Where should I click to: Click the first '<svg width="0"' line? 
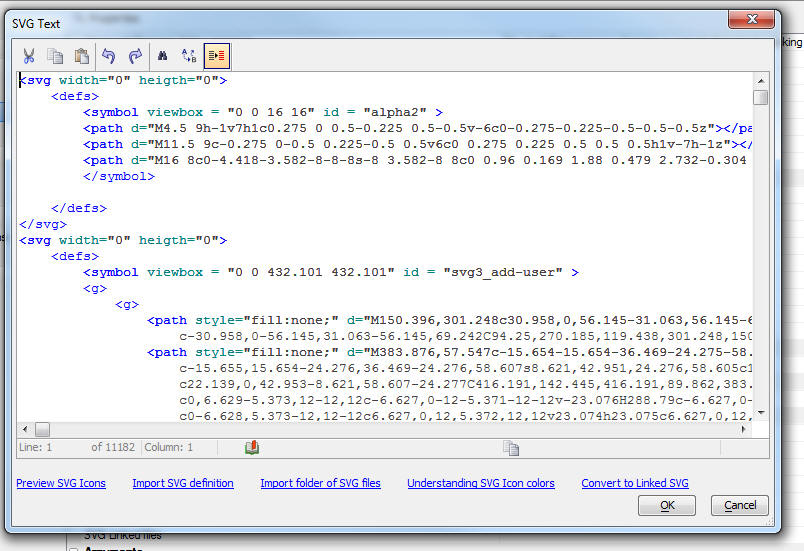coord(123,80)
